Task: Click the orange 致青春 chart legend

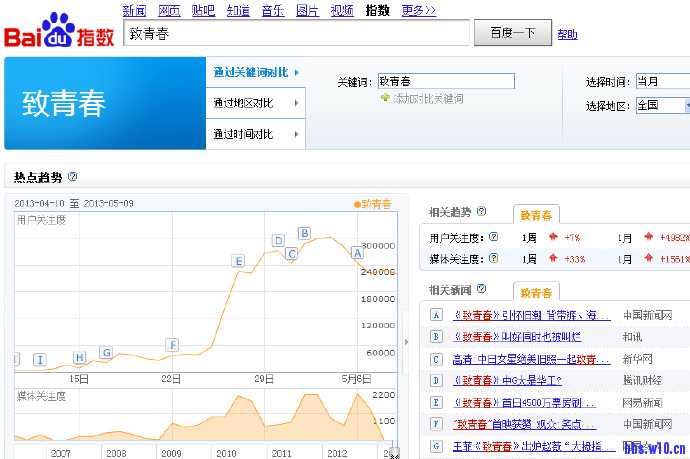Action: [x=372, y=204]
